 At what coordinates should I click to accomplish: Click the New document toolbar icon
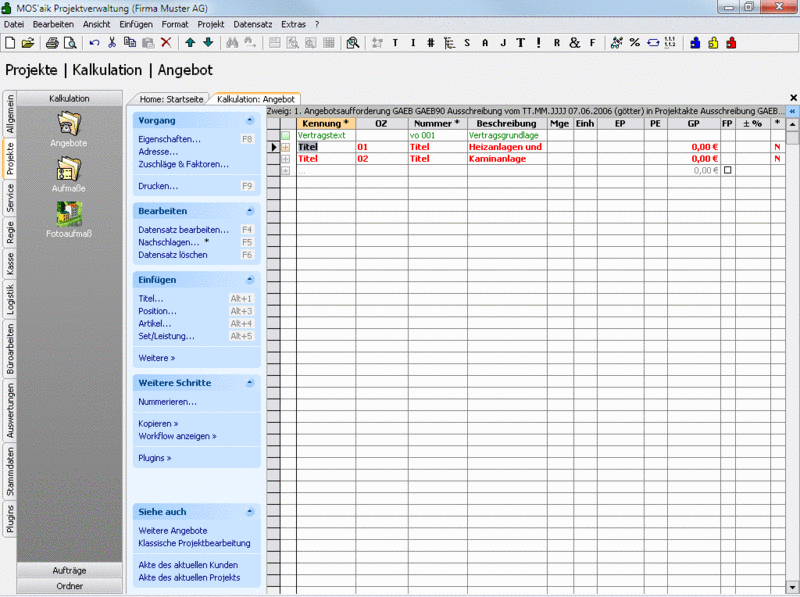10,43
